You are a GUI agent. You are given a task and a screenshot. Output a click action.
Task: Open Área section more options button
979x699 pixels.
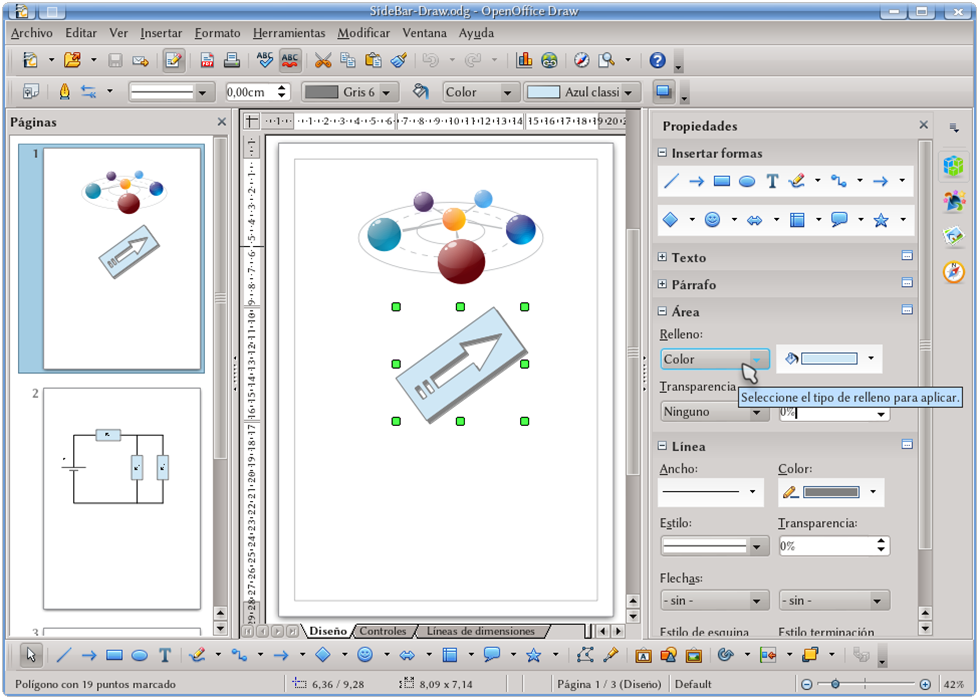(x=907, y=310)
